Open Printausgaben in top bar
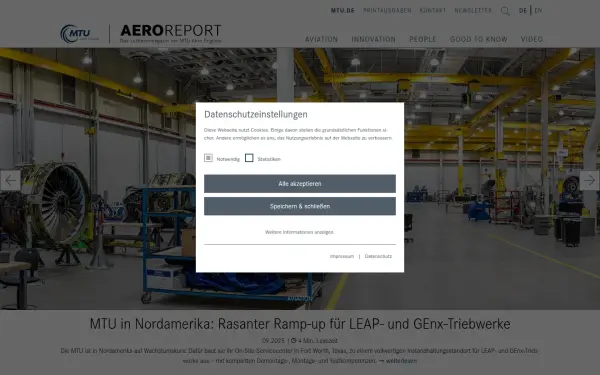The width and height of the screenshot is (600, 375). tap(387, 11)
